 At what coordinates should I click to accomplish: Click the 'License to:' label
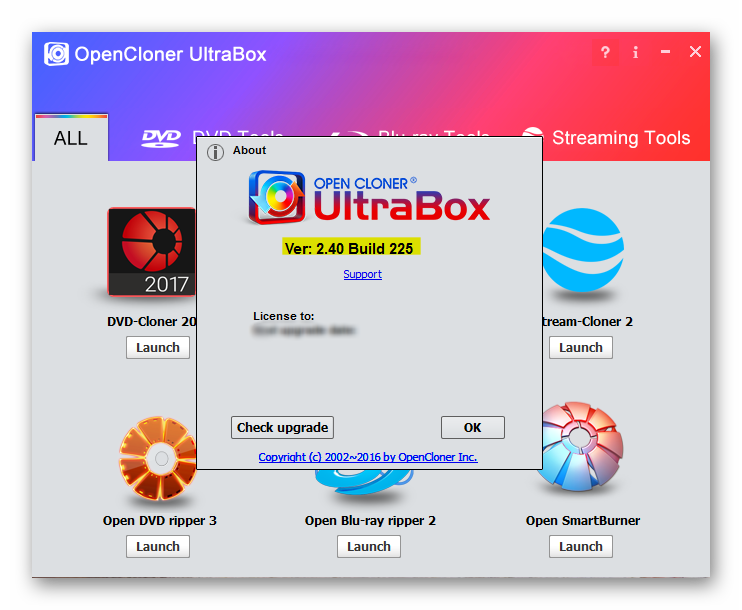point(283,316)
